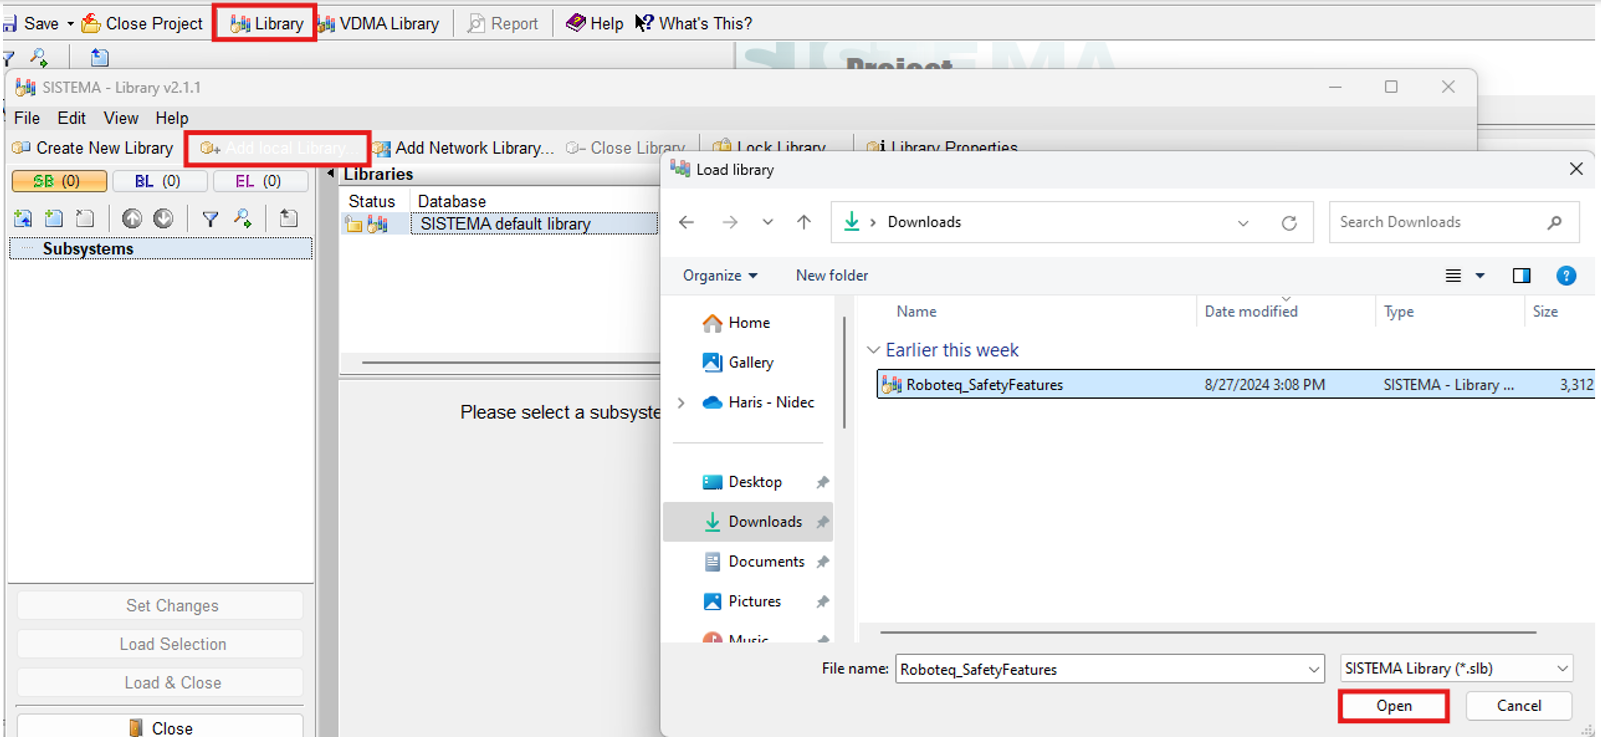The height and width of the screenshot is (742, 1601).
Task: Collapse the Earlier this week group
Action: (x=873, y=350)
